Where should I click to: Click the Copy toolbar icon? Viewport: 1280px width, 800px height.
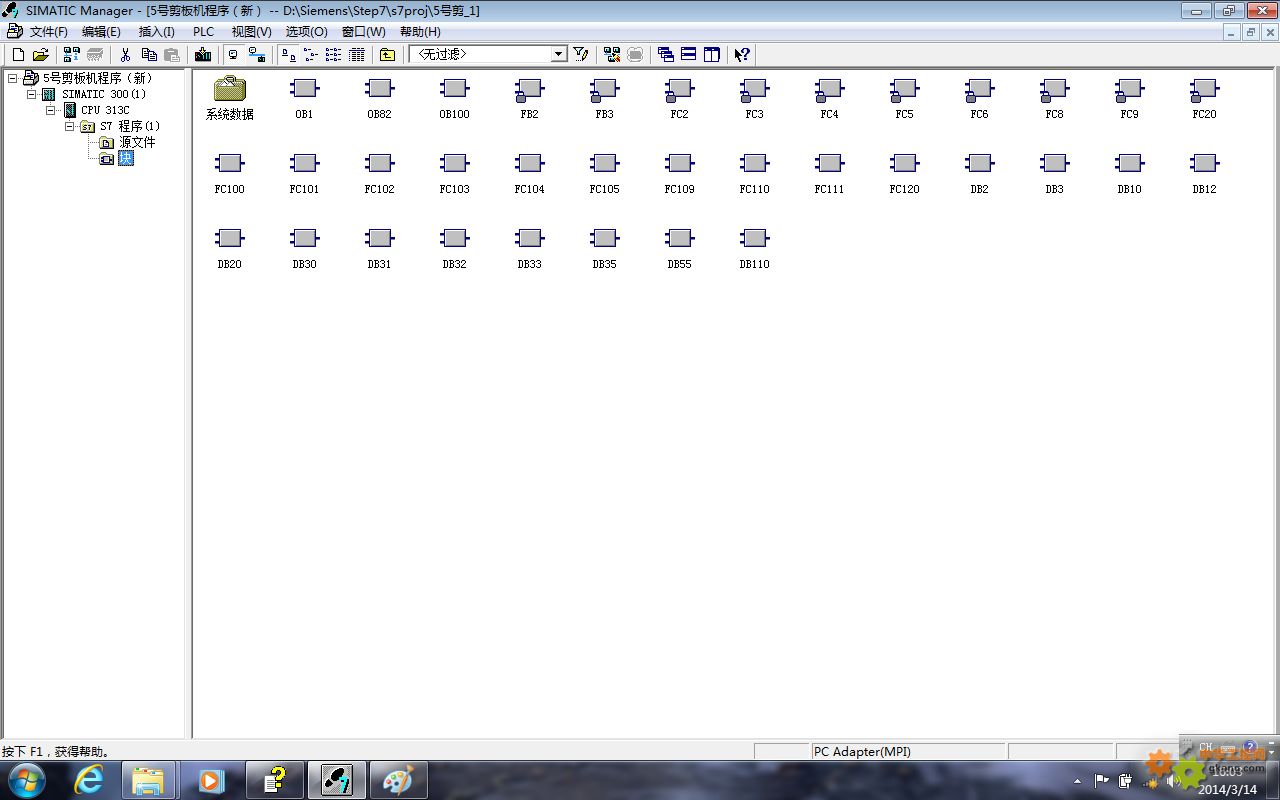(x=149, y=55)
